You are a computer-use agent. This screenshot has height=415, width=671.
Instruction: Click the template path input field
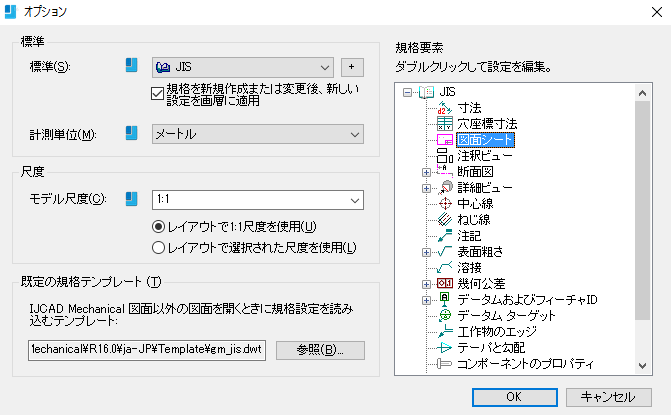tap(147, 350)
